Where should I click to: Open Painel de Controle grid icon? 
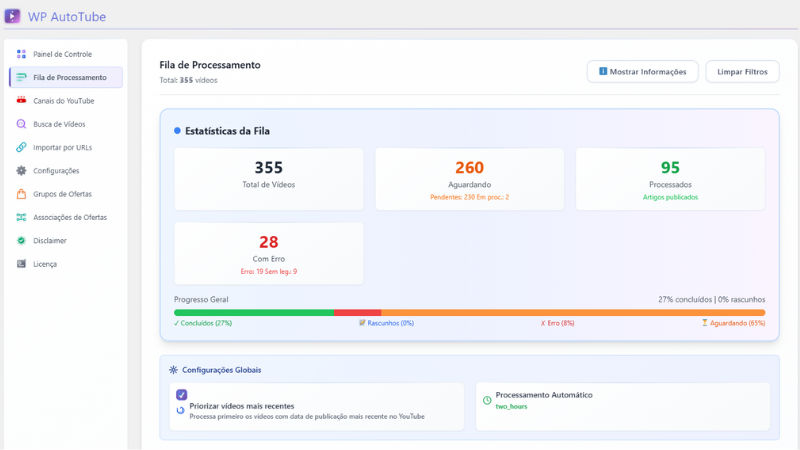[21, 54]
